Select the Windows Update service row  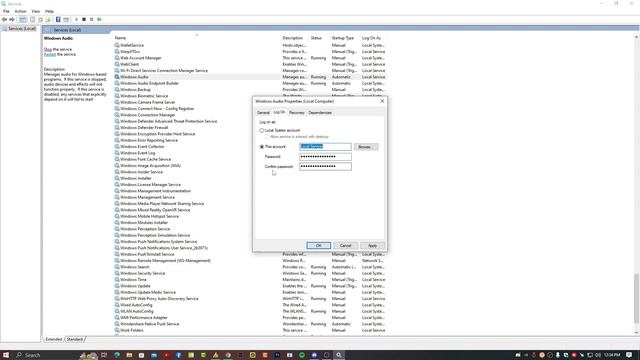(250, 286)
